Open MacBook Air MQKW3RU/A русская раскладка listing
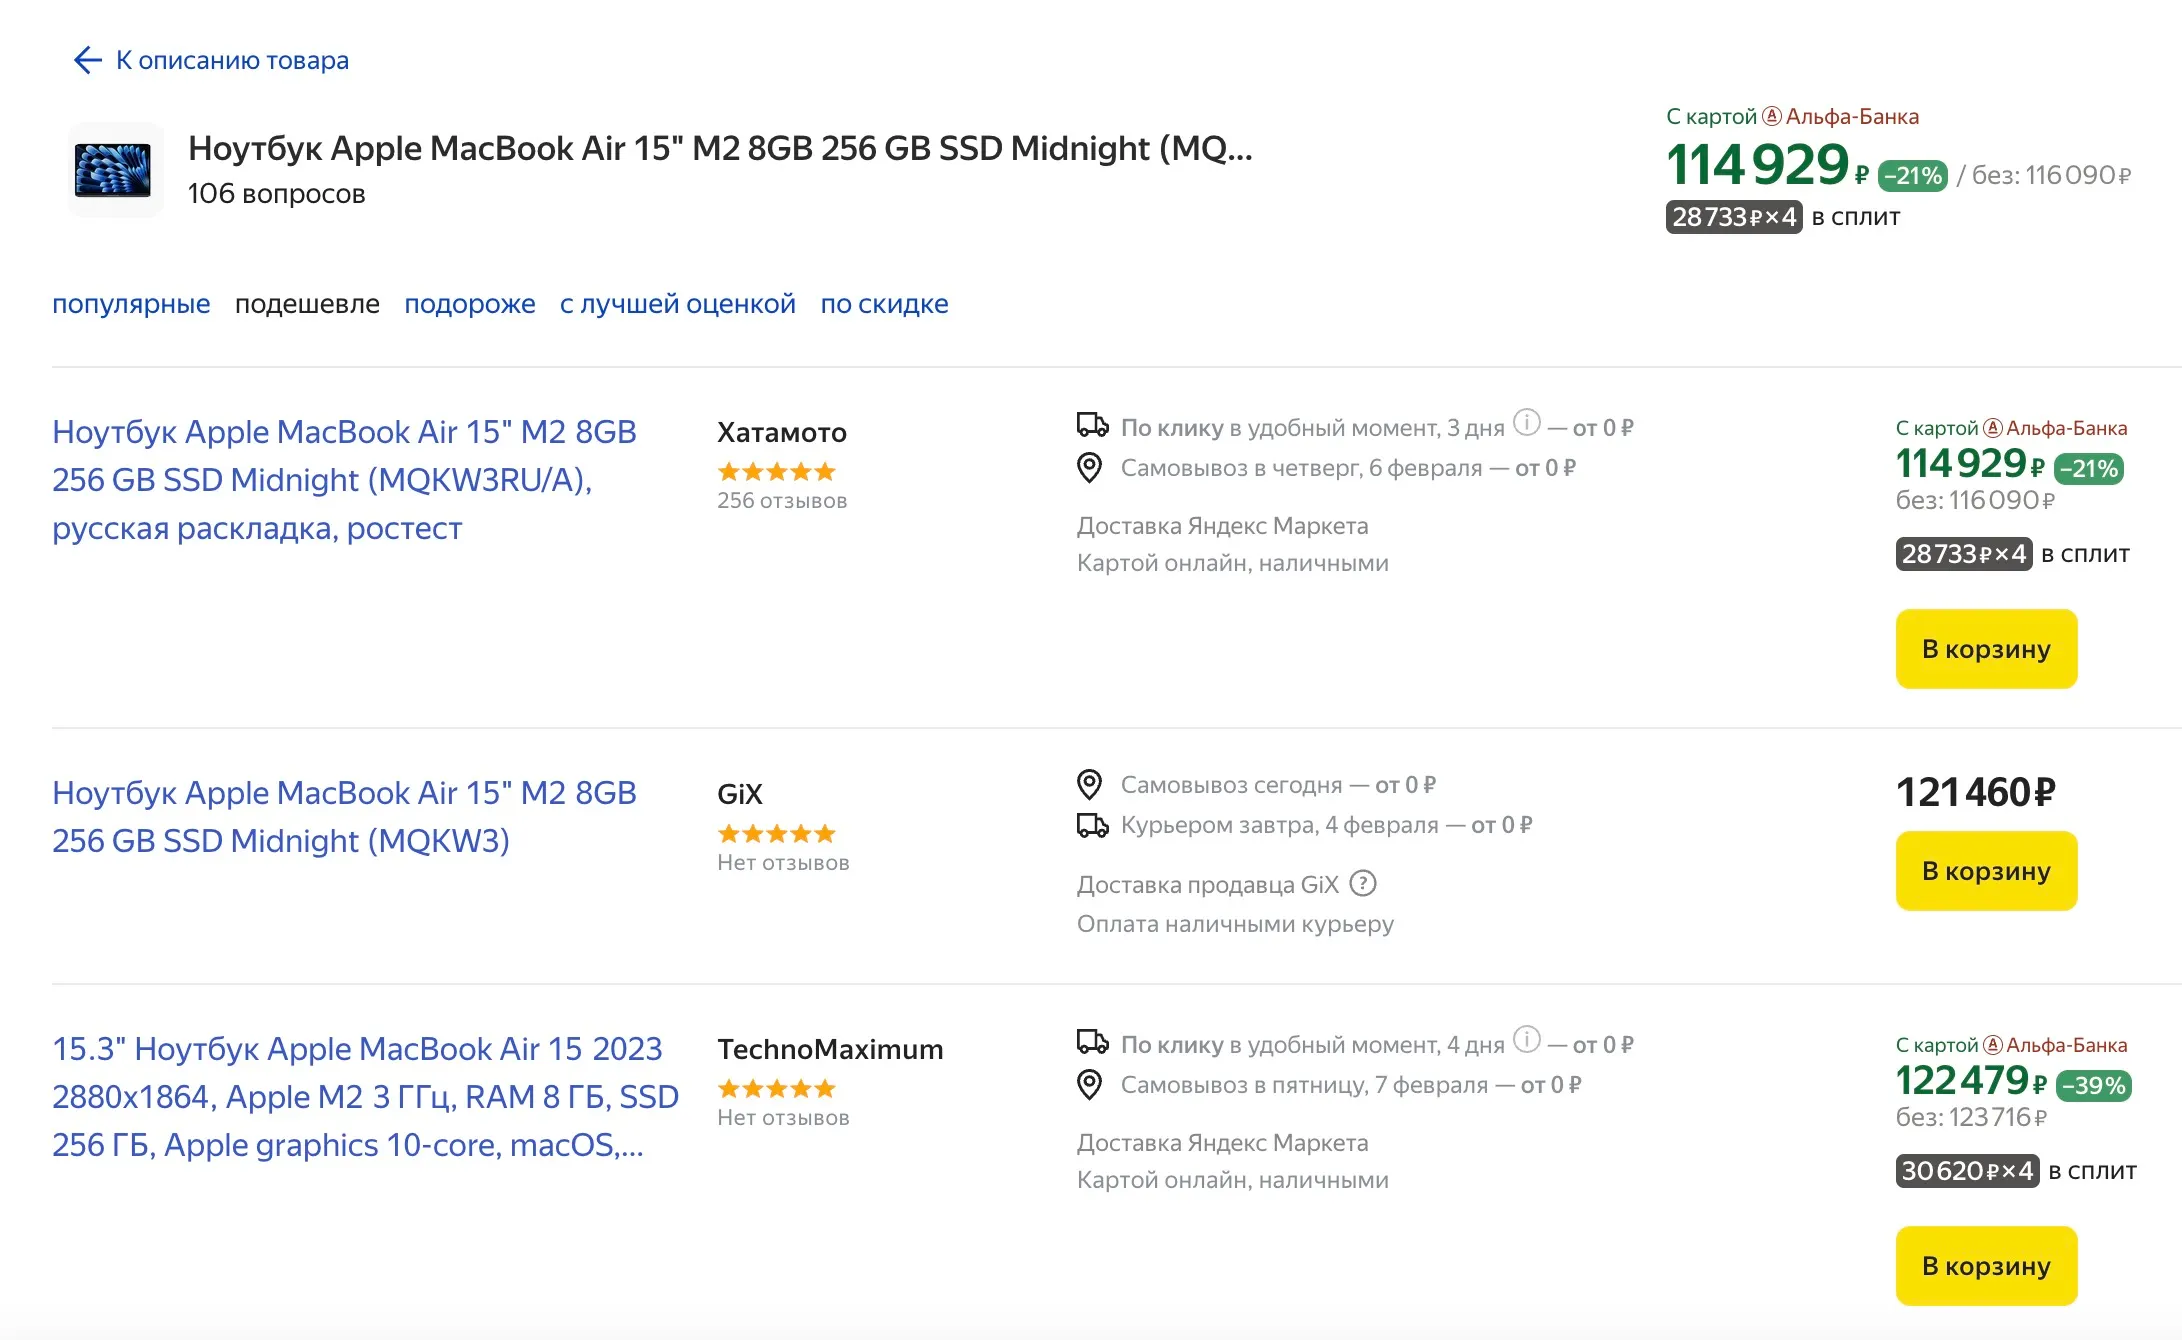 point(344,480)
